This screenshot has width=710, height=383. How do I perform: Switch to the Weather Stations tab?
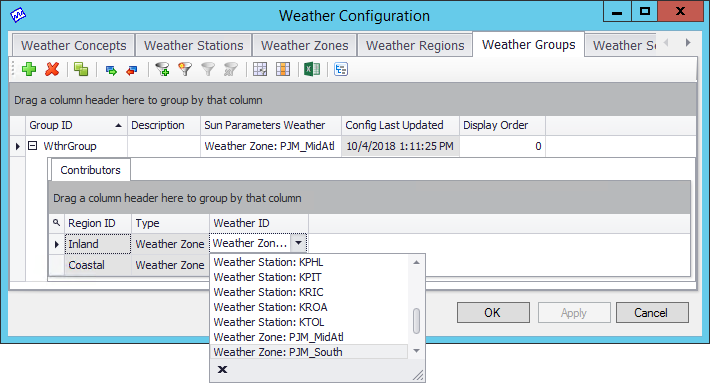coord(193,46)
